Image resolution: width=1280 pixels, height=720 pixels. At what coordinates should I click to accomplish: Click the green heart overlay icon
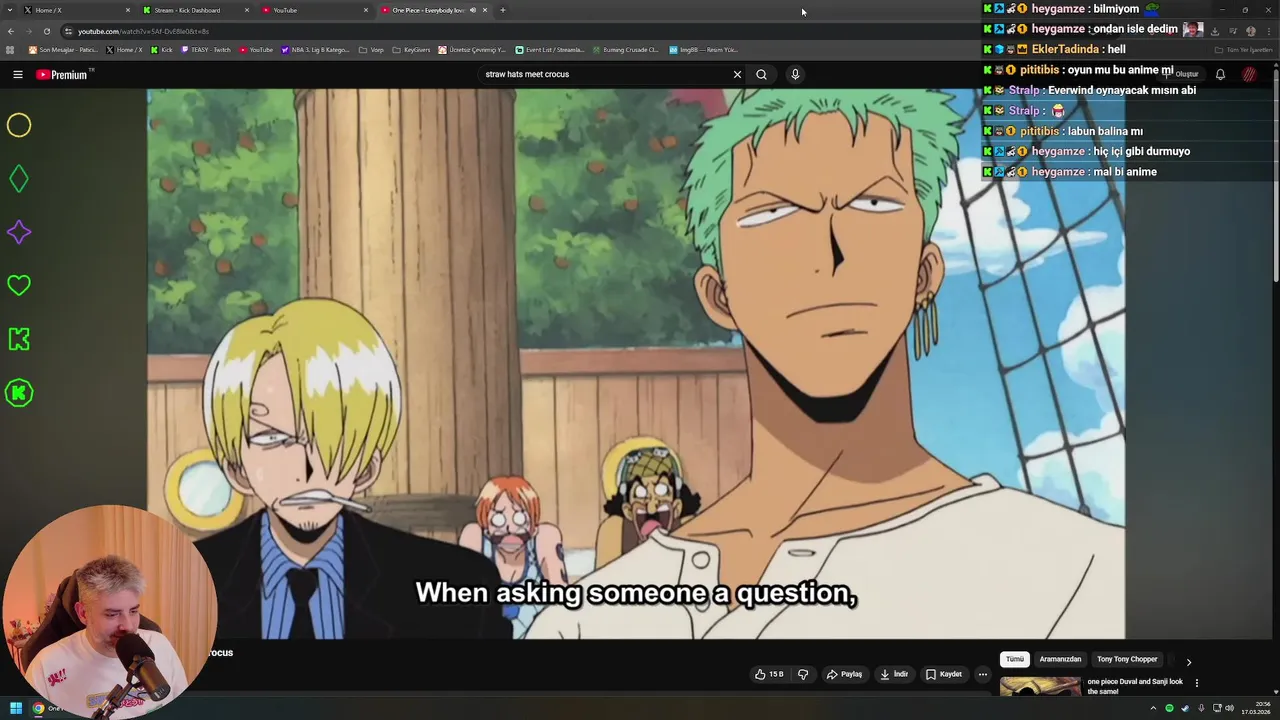19,285
